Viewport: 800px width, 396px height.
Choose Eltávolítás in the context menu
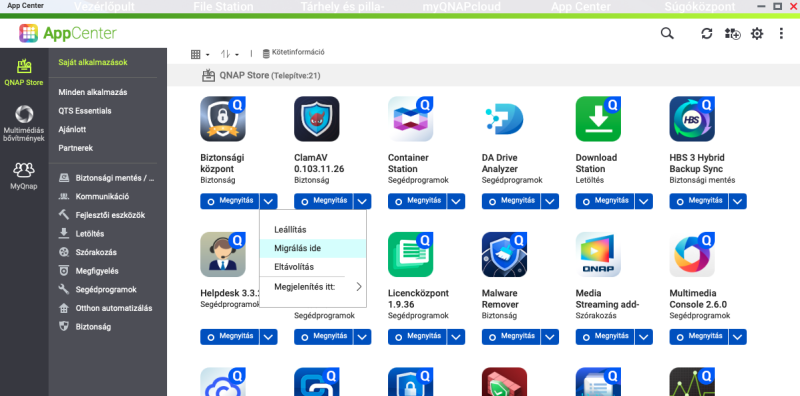313,267
